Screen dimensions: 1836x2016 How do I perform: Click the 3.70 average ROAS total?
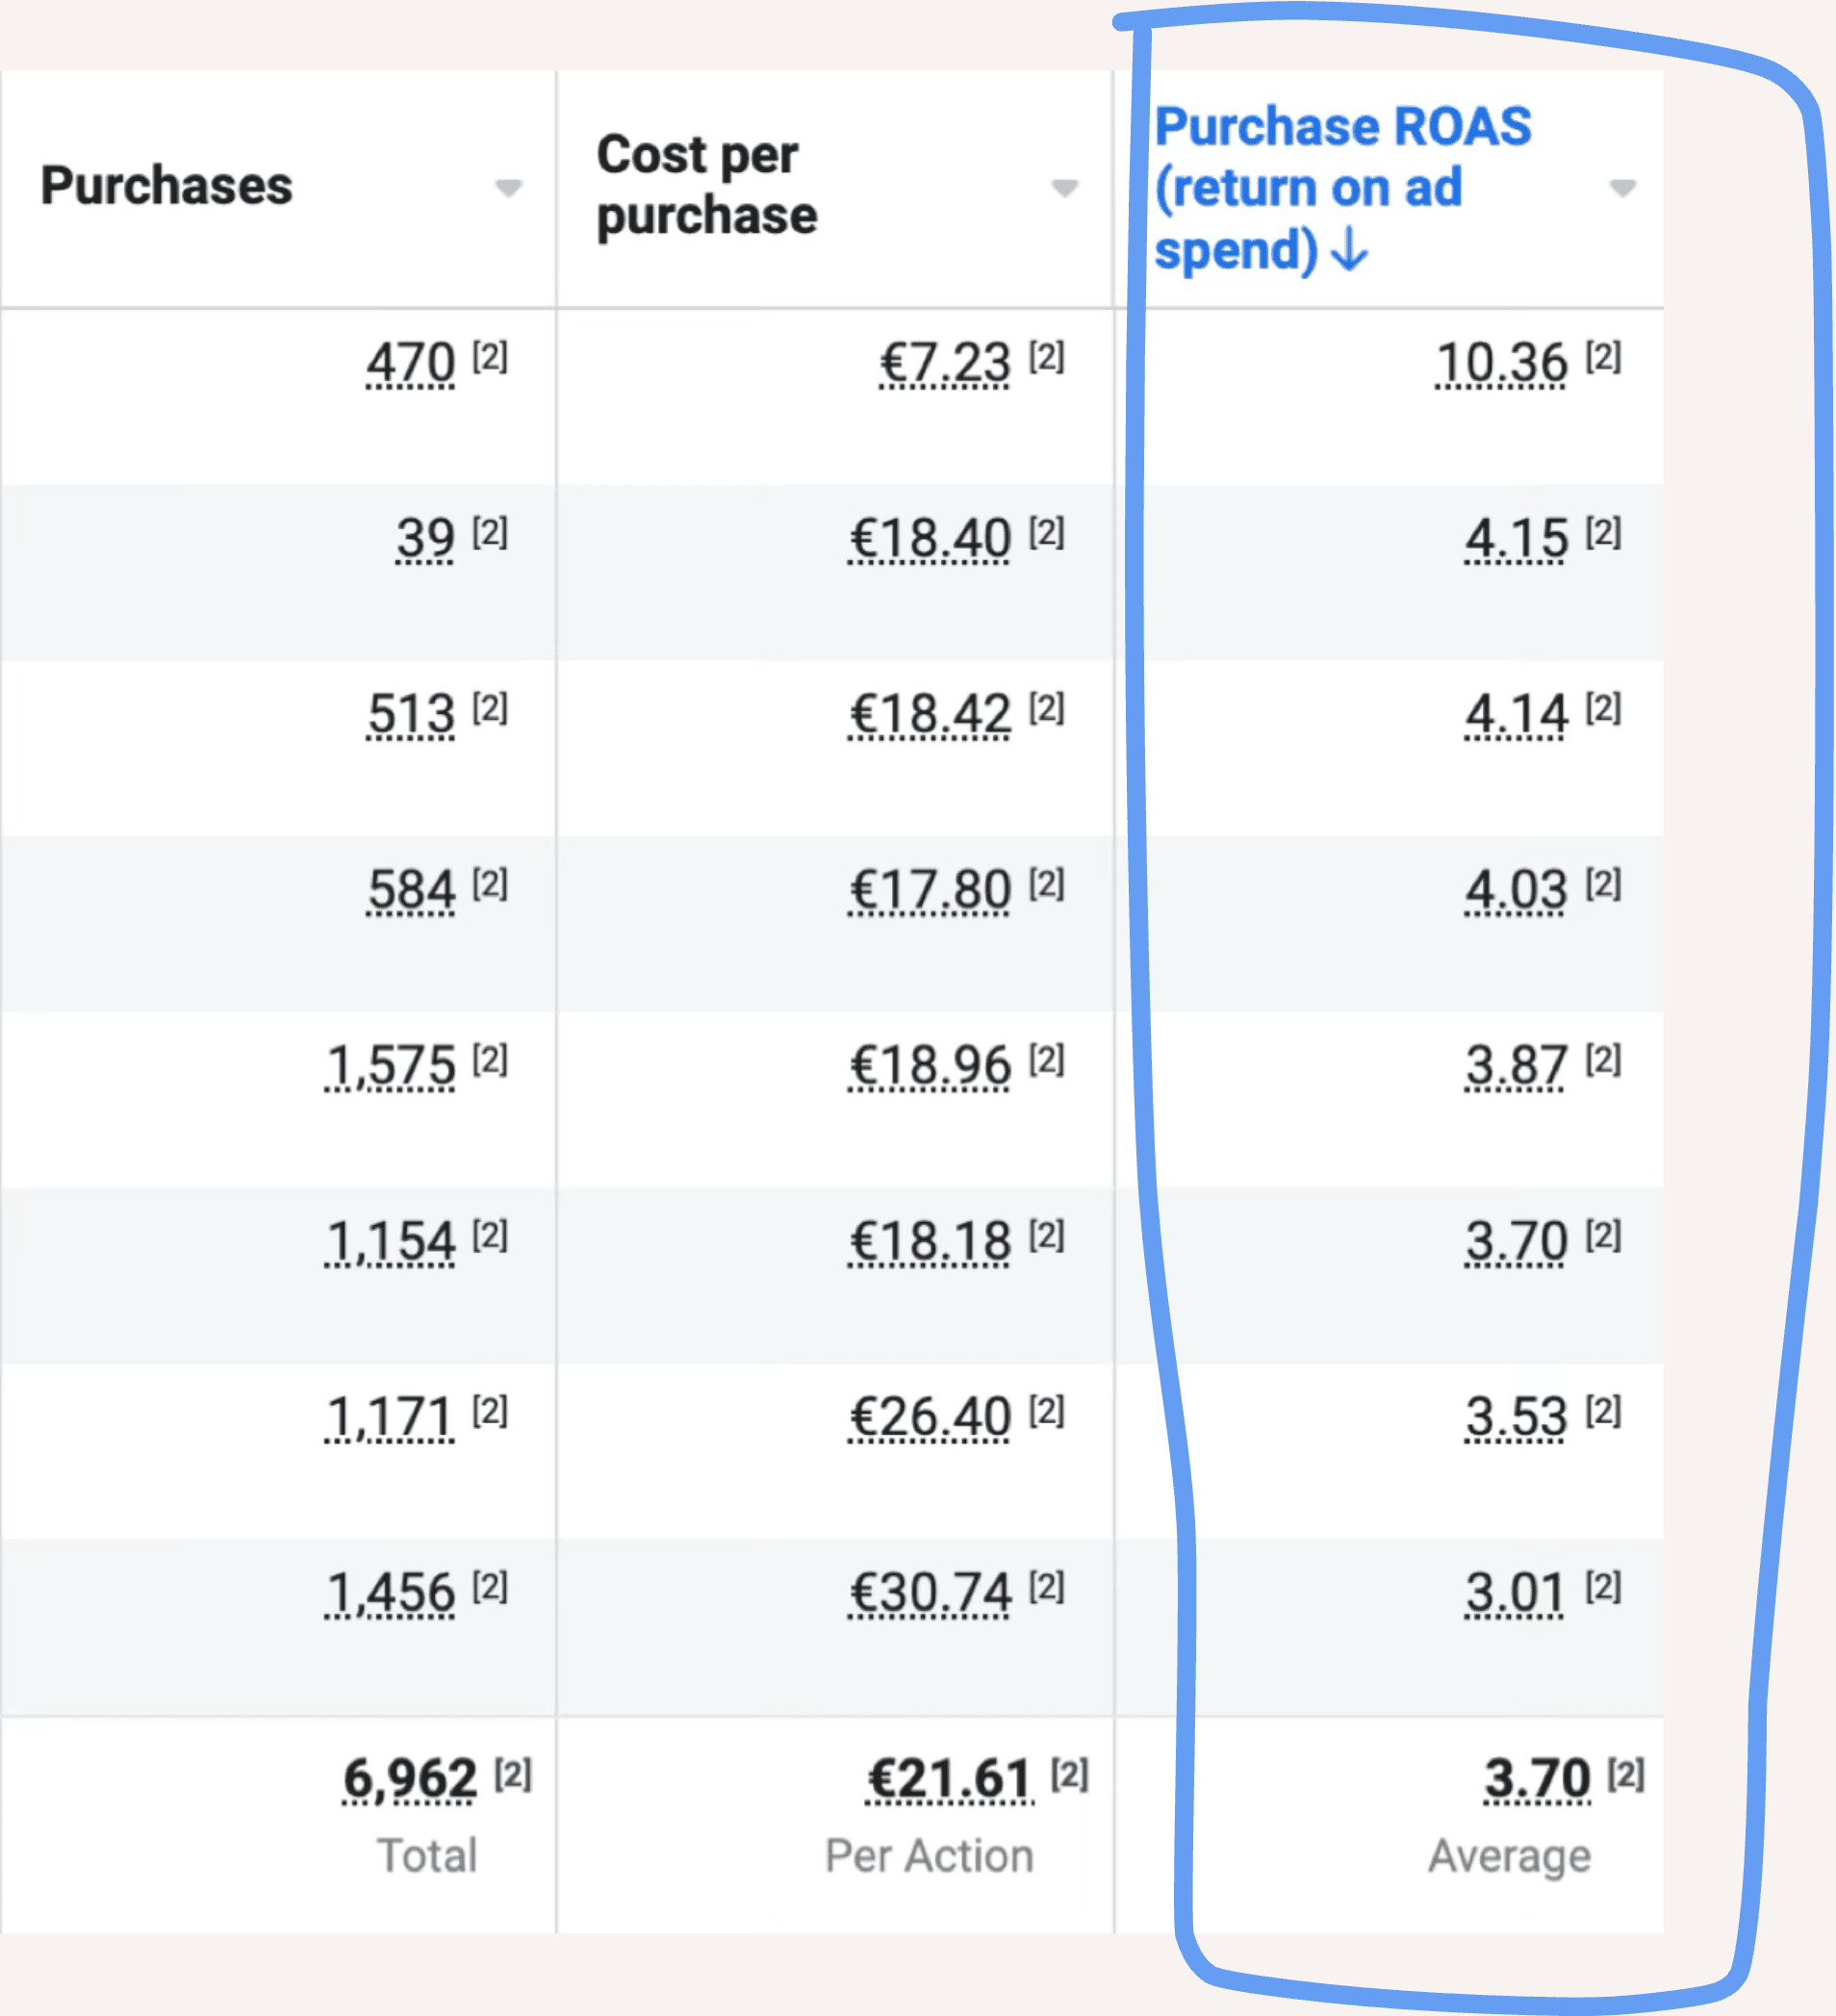click(1537, 1779)
